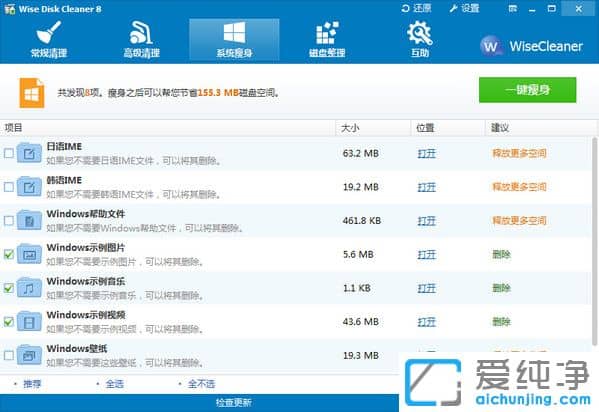Click 释放更多空间 suggestion for 韩语IME

click(519, 187)
